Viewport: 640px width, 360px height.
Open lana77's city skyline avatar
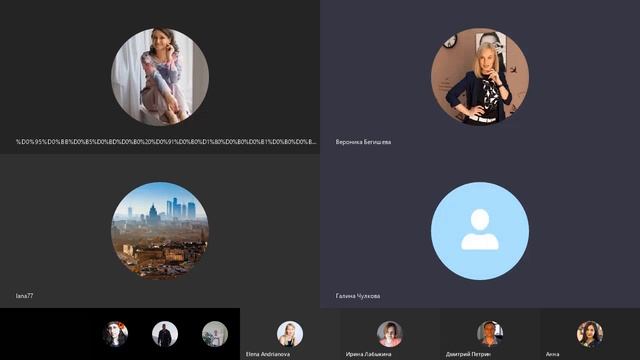[160, 231]
